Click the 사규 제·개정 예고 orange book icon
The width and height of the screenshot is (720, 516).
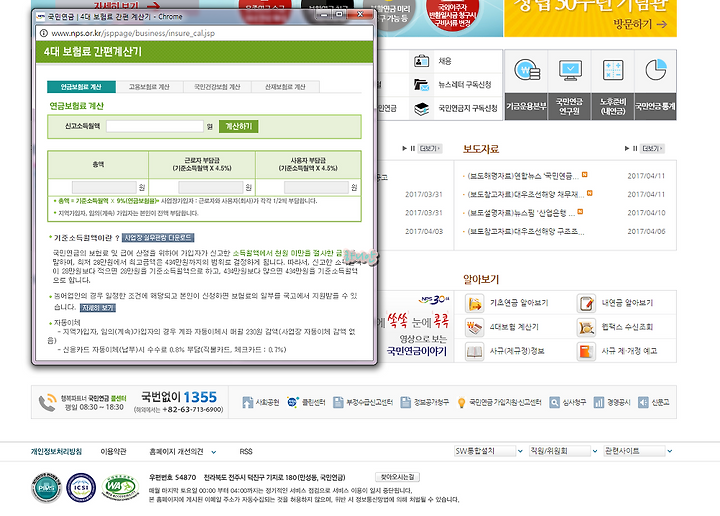click(x=586, y=352)
